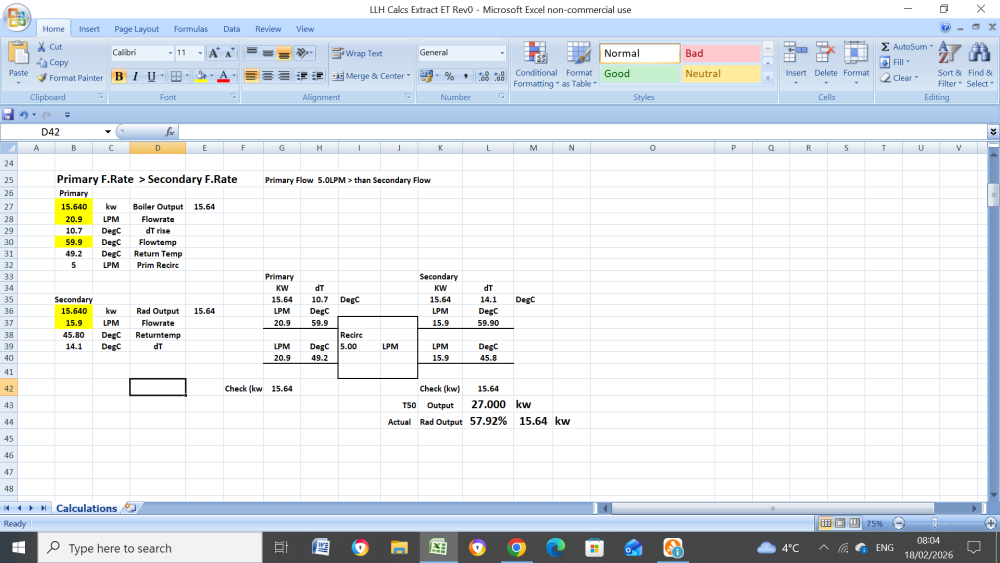Open the Page Layout ribbon tab
This screenshot has width=1000, height=563.
(136, 29)
